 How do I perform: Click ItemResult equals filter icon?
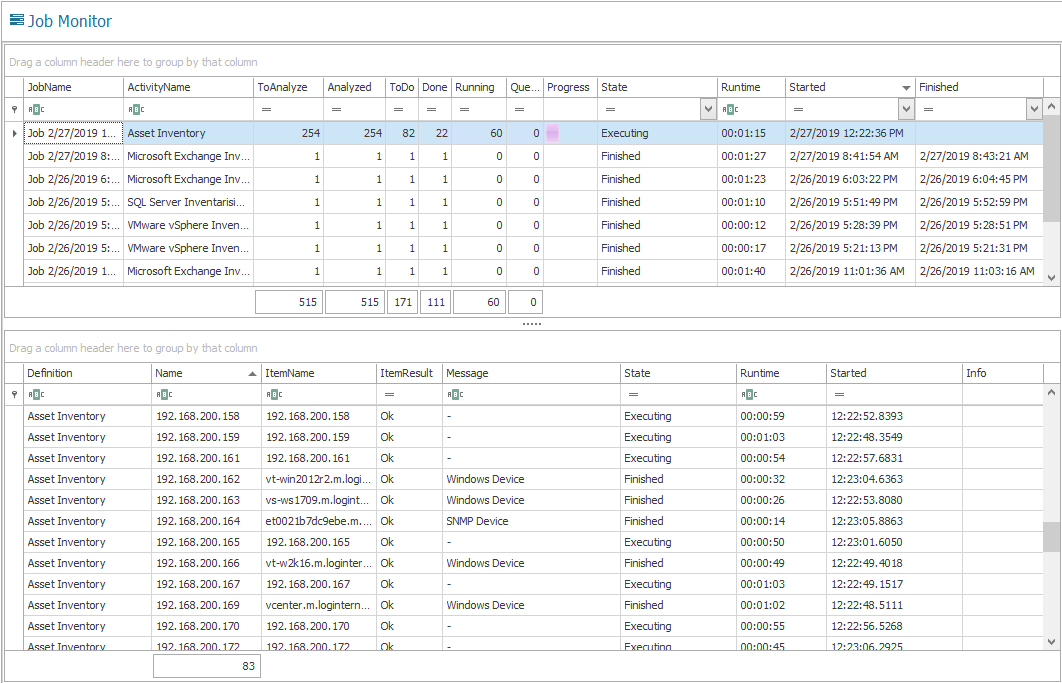(x=389, y=394)
